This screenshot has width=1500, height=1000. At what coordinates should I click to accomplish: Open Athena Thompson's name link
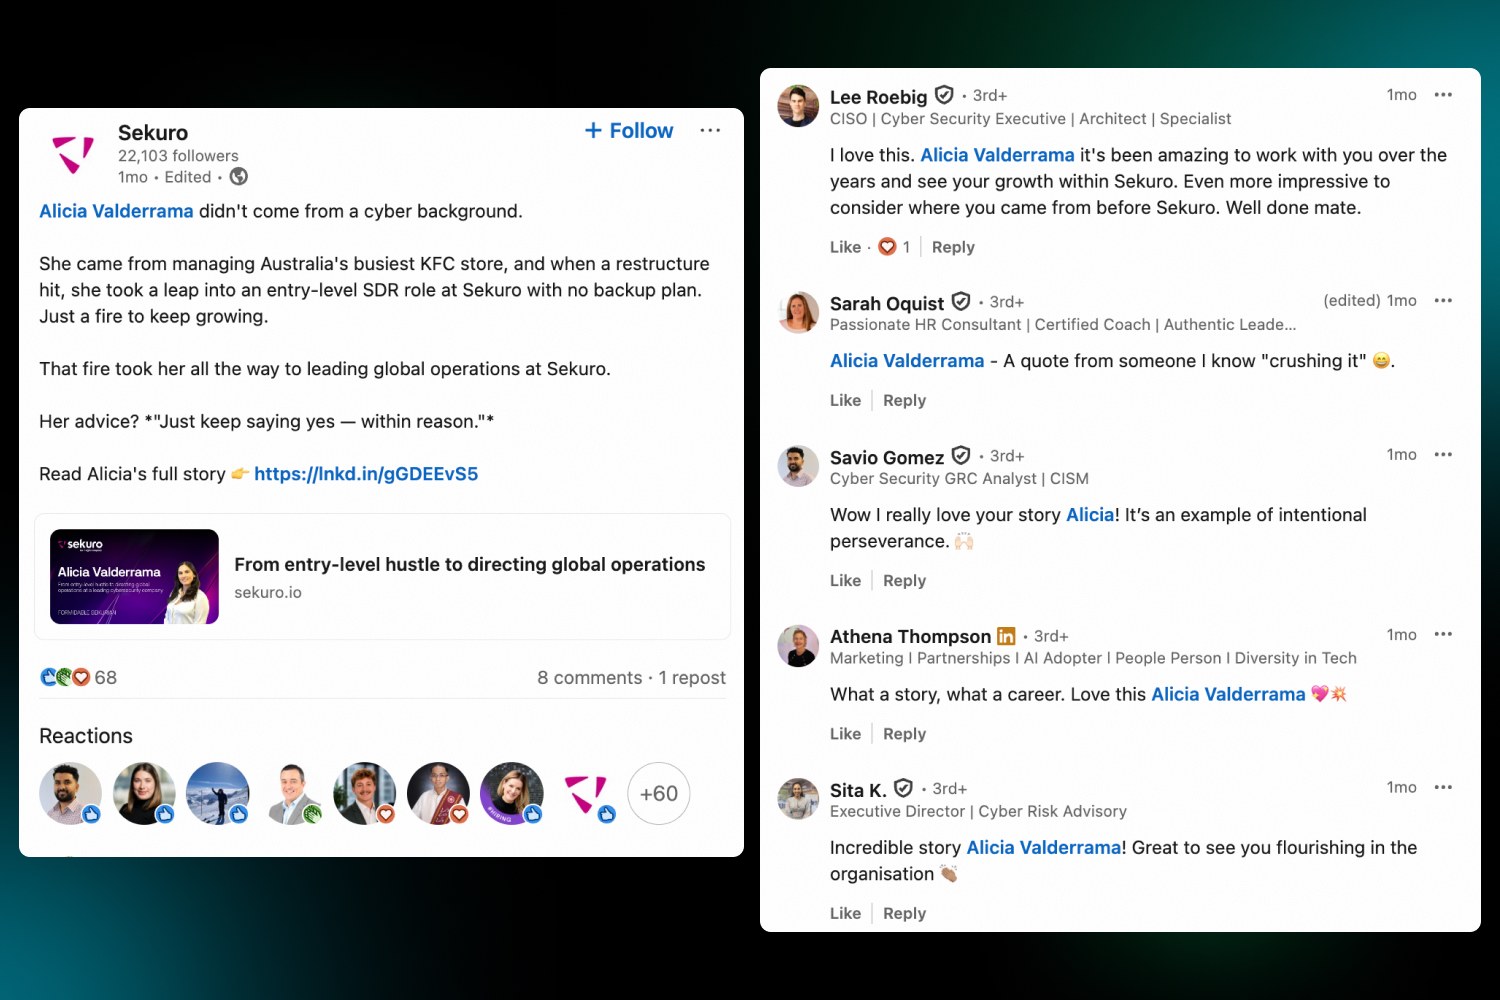[x=910, y=637]
